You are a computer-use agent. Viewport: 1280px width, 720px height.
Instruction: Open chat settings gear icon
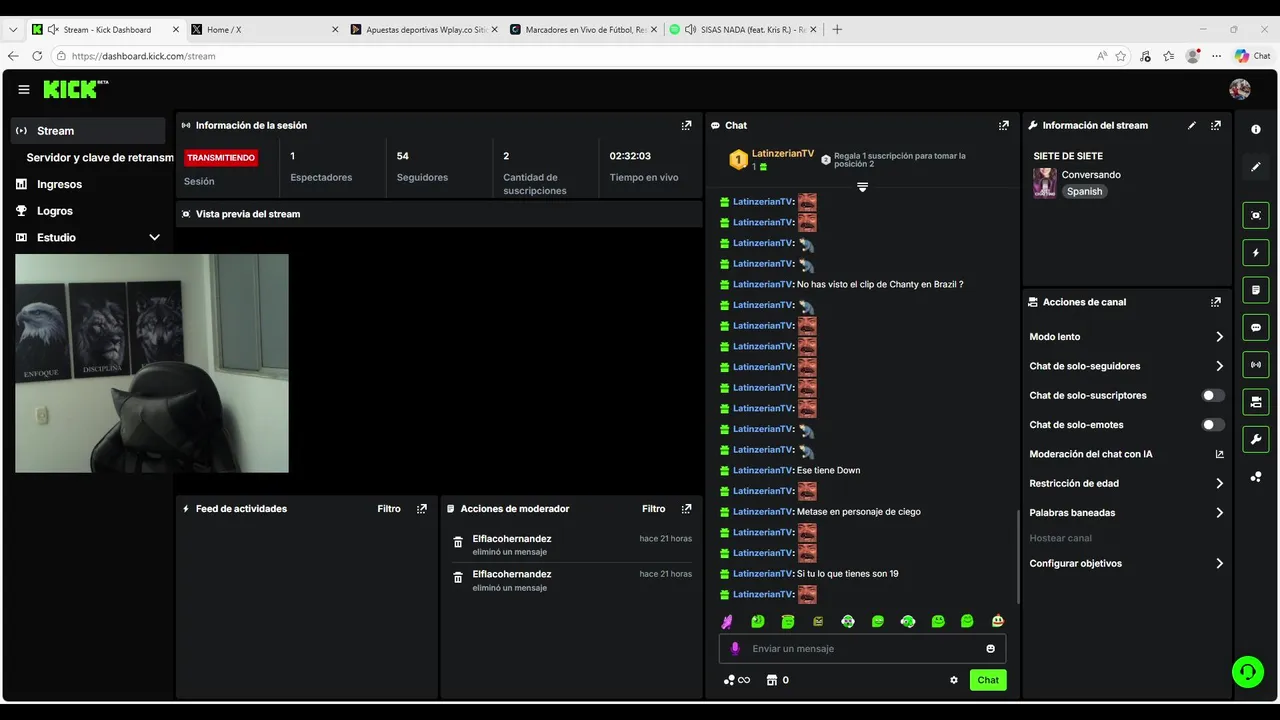tap(954, 680)
